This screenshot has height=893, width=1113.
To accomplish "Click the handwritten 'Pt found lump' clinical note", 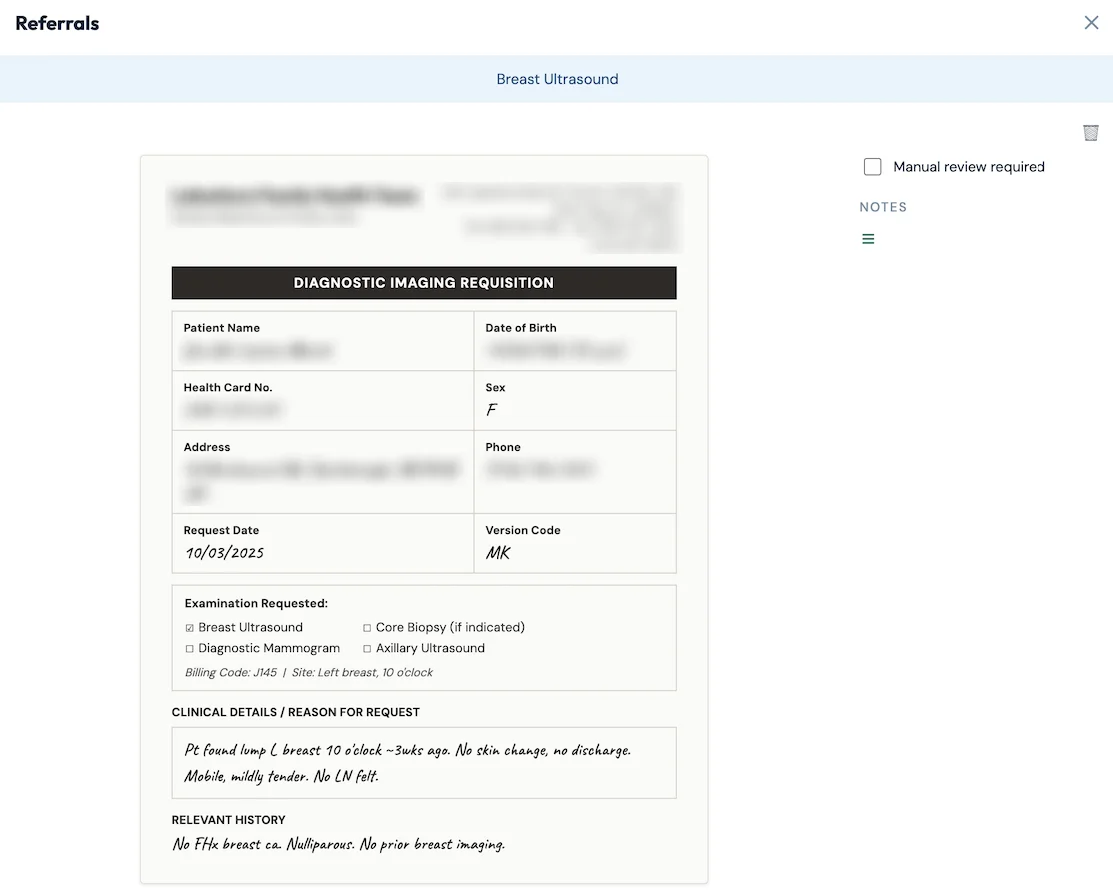I will click(x=407, y=750).
